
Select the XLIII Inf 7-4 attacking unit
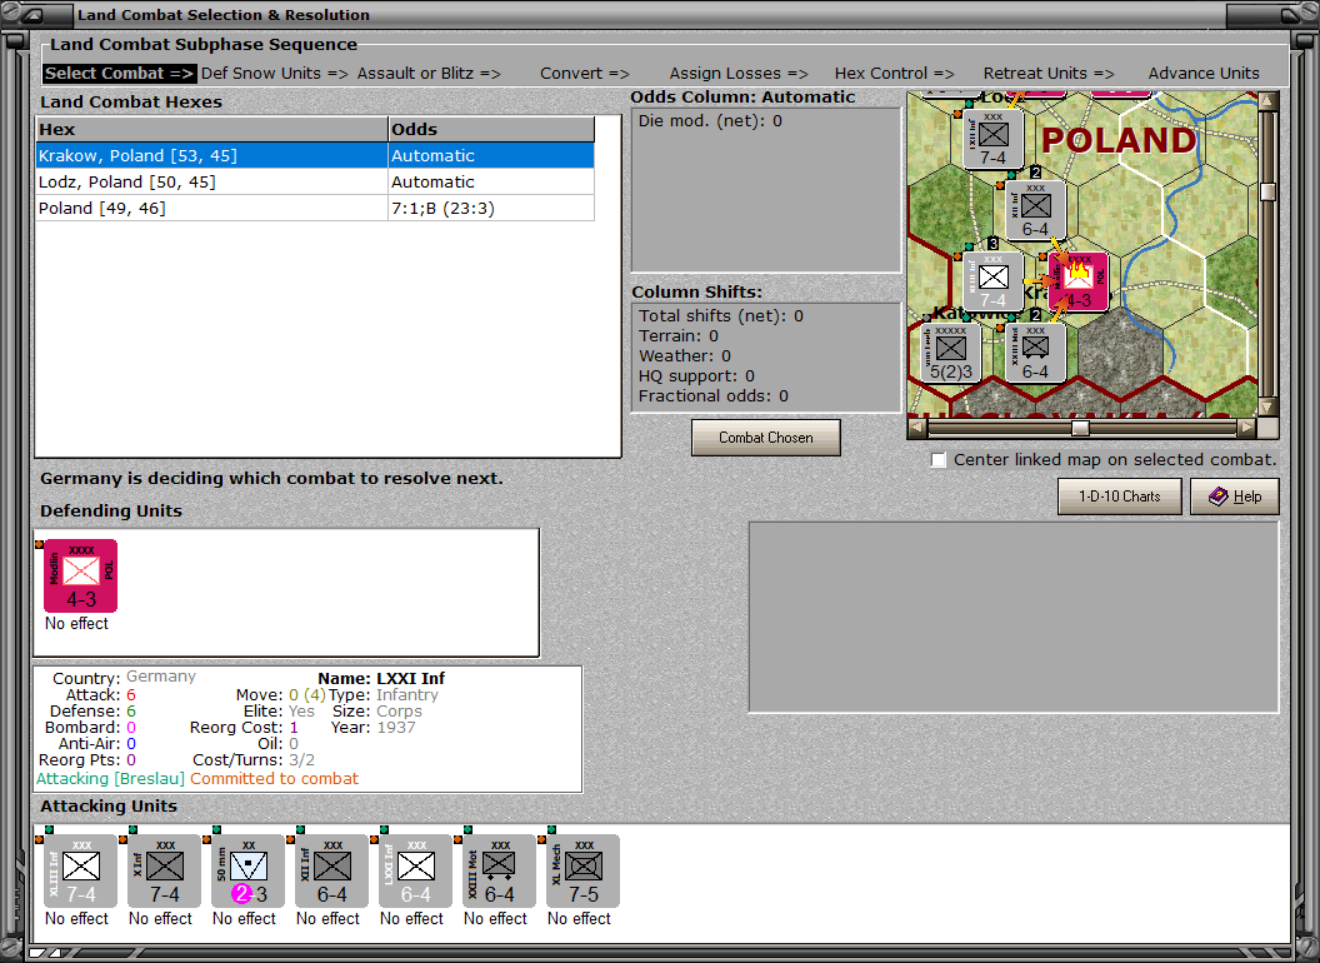click(x=81, y=871)
